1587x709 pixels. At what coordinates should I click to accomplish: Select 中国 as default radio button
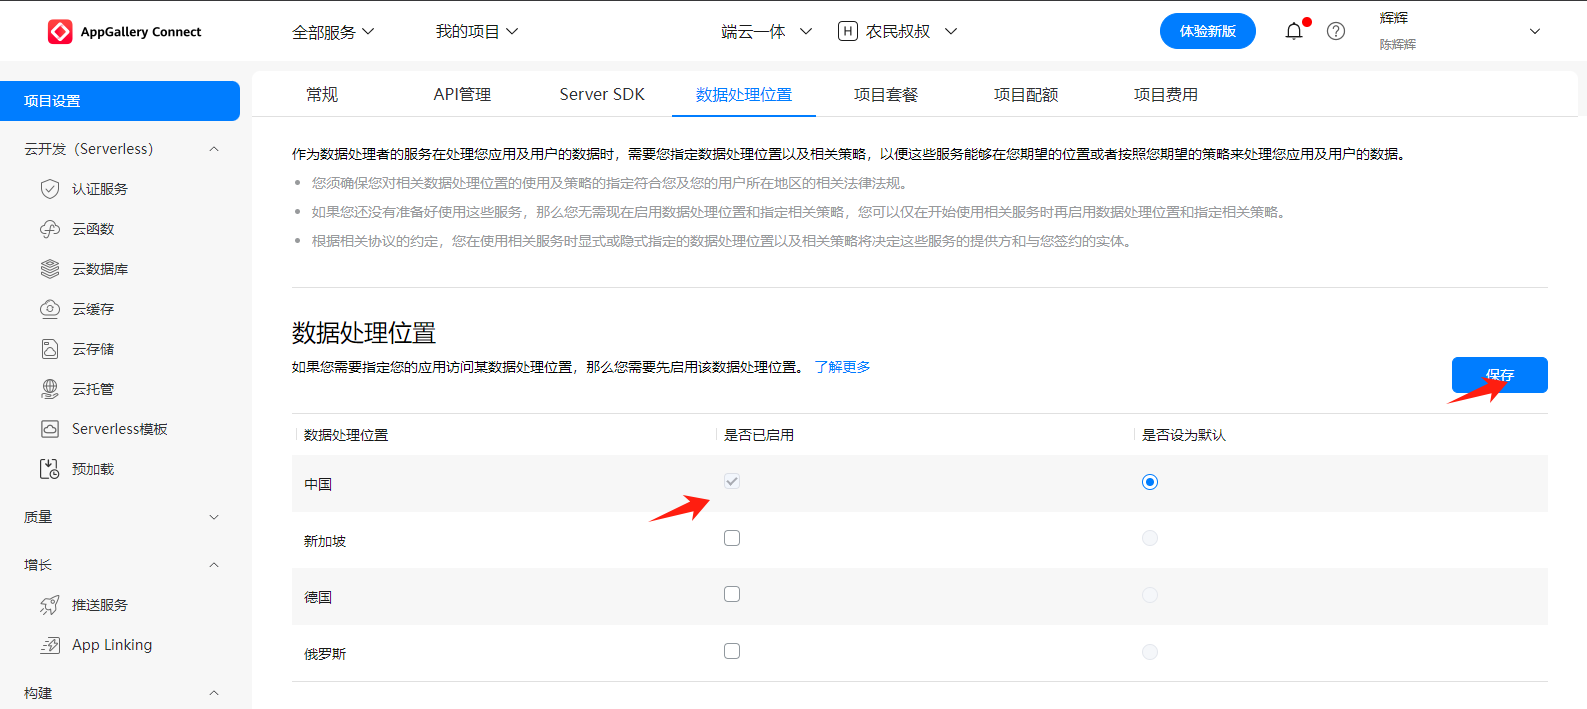coord(1150,482)
